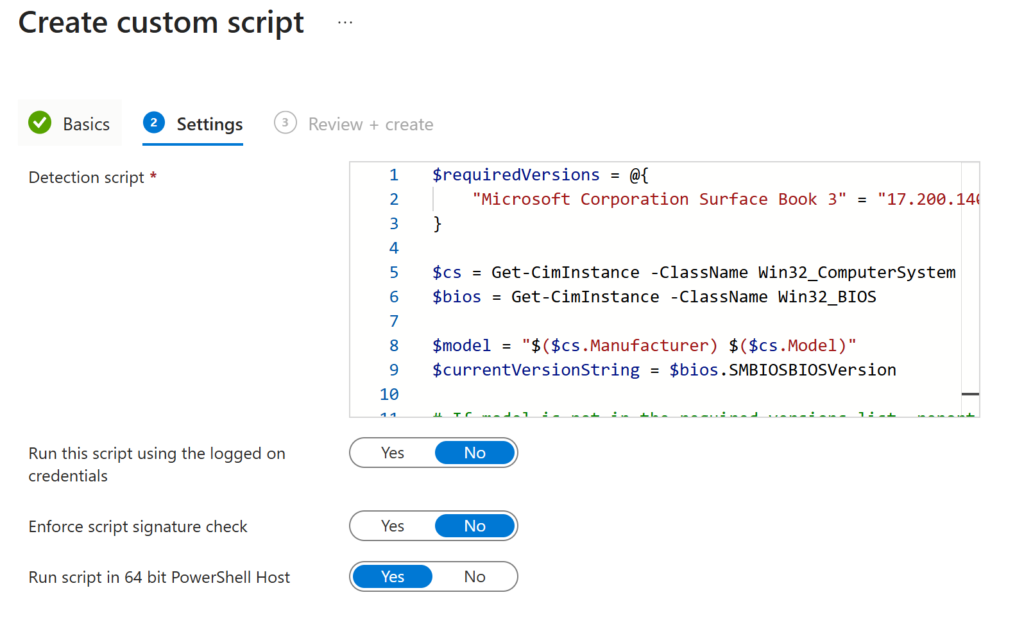Image resolution: width=1024 pixels, height=622 pixels.
Task: Set logged on credentials option to Yes
Action: [x=392, y=453]
